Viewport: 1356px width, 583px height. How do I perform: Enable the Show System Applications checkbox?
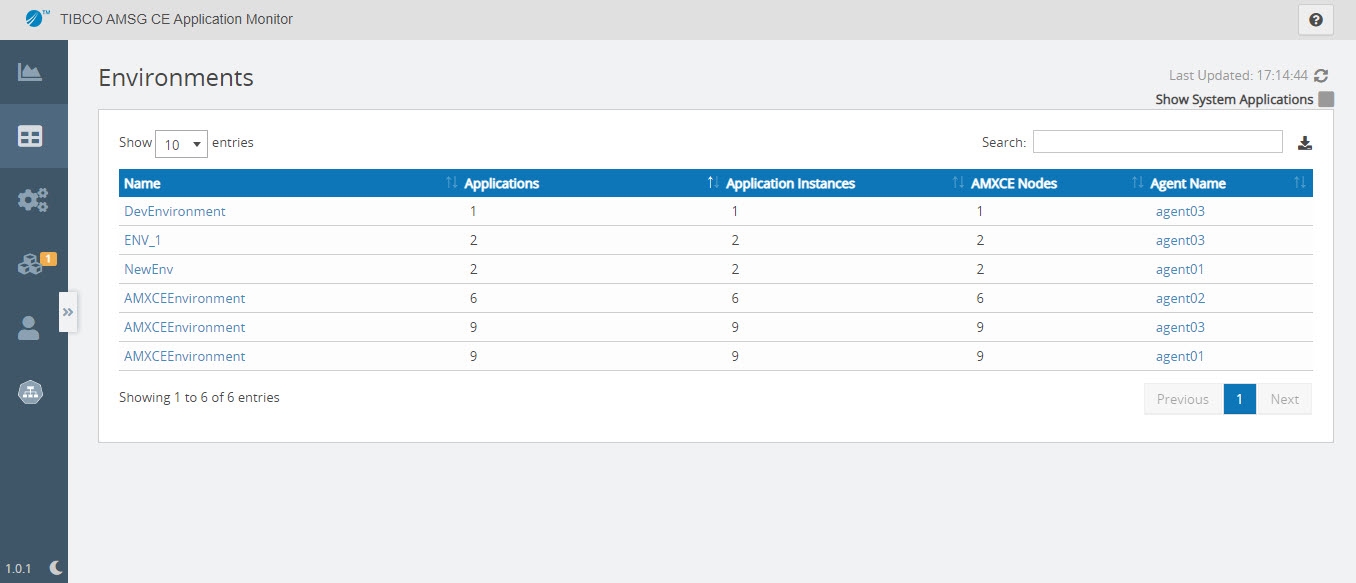coord(1326,99)
